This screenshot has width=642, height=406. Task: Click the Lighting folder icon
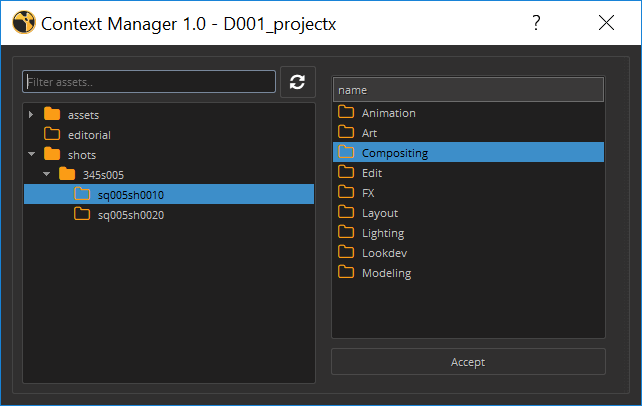(x=347, y=233)
